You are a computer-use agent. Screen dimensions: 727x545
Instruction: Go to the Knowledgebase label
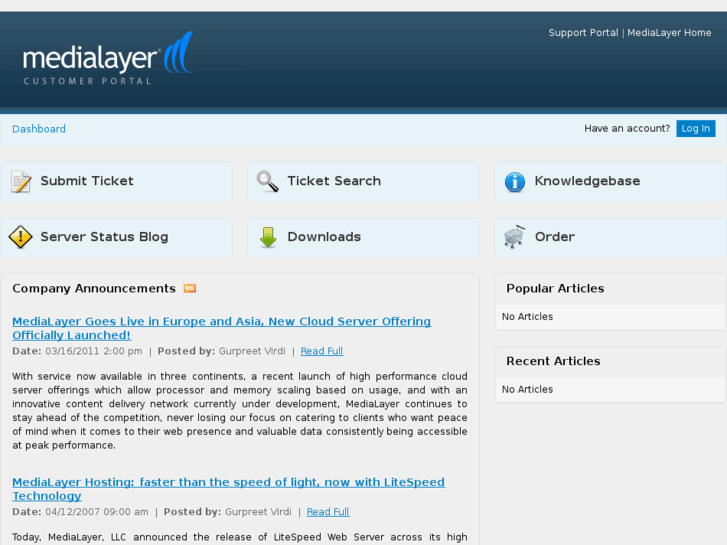[587, 181]
